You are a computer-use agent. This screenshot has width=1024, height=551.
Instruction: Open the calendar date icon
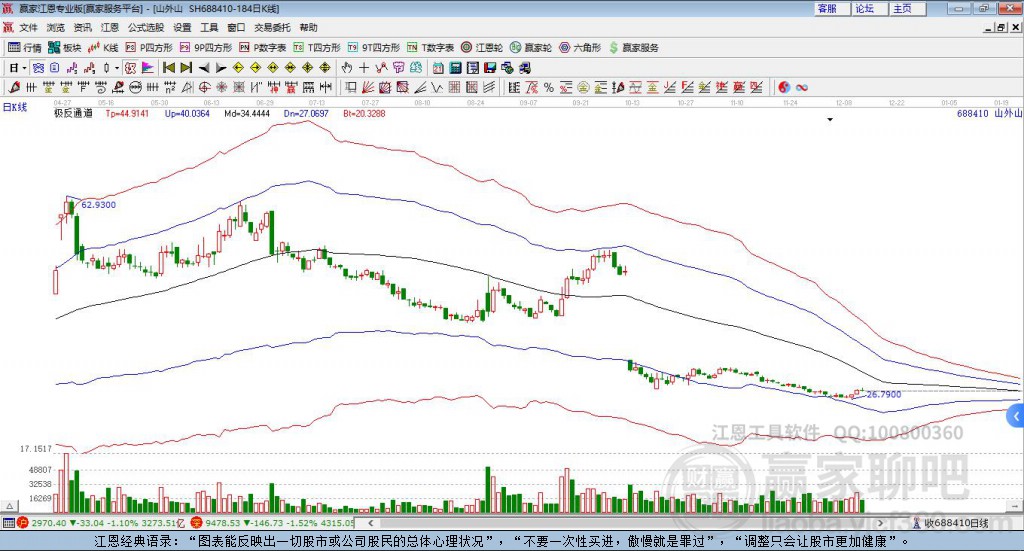(x=438, y=68)
